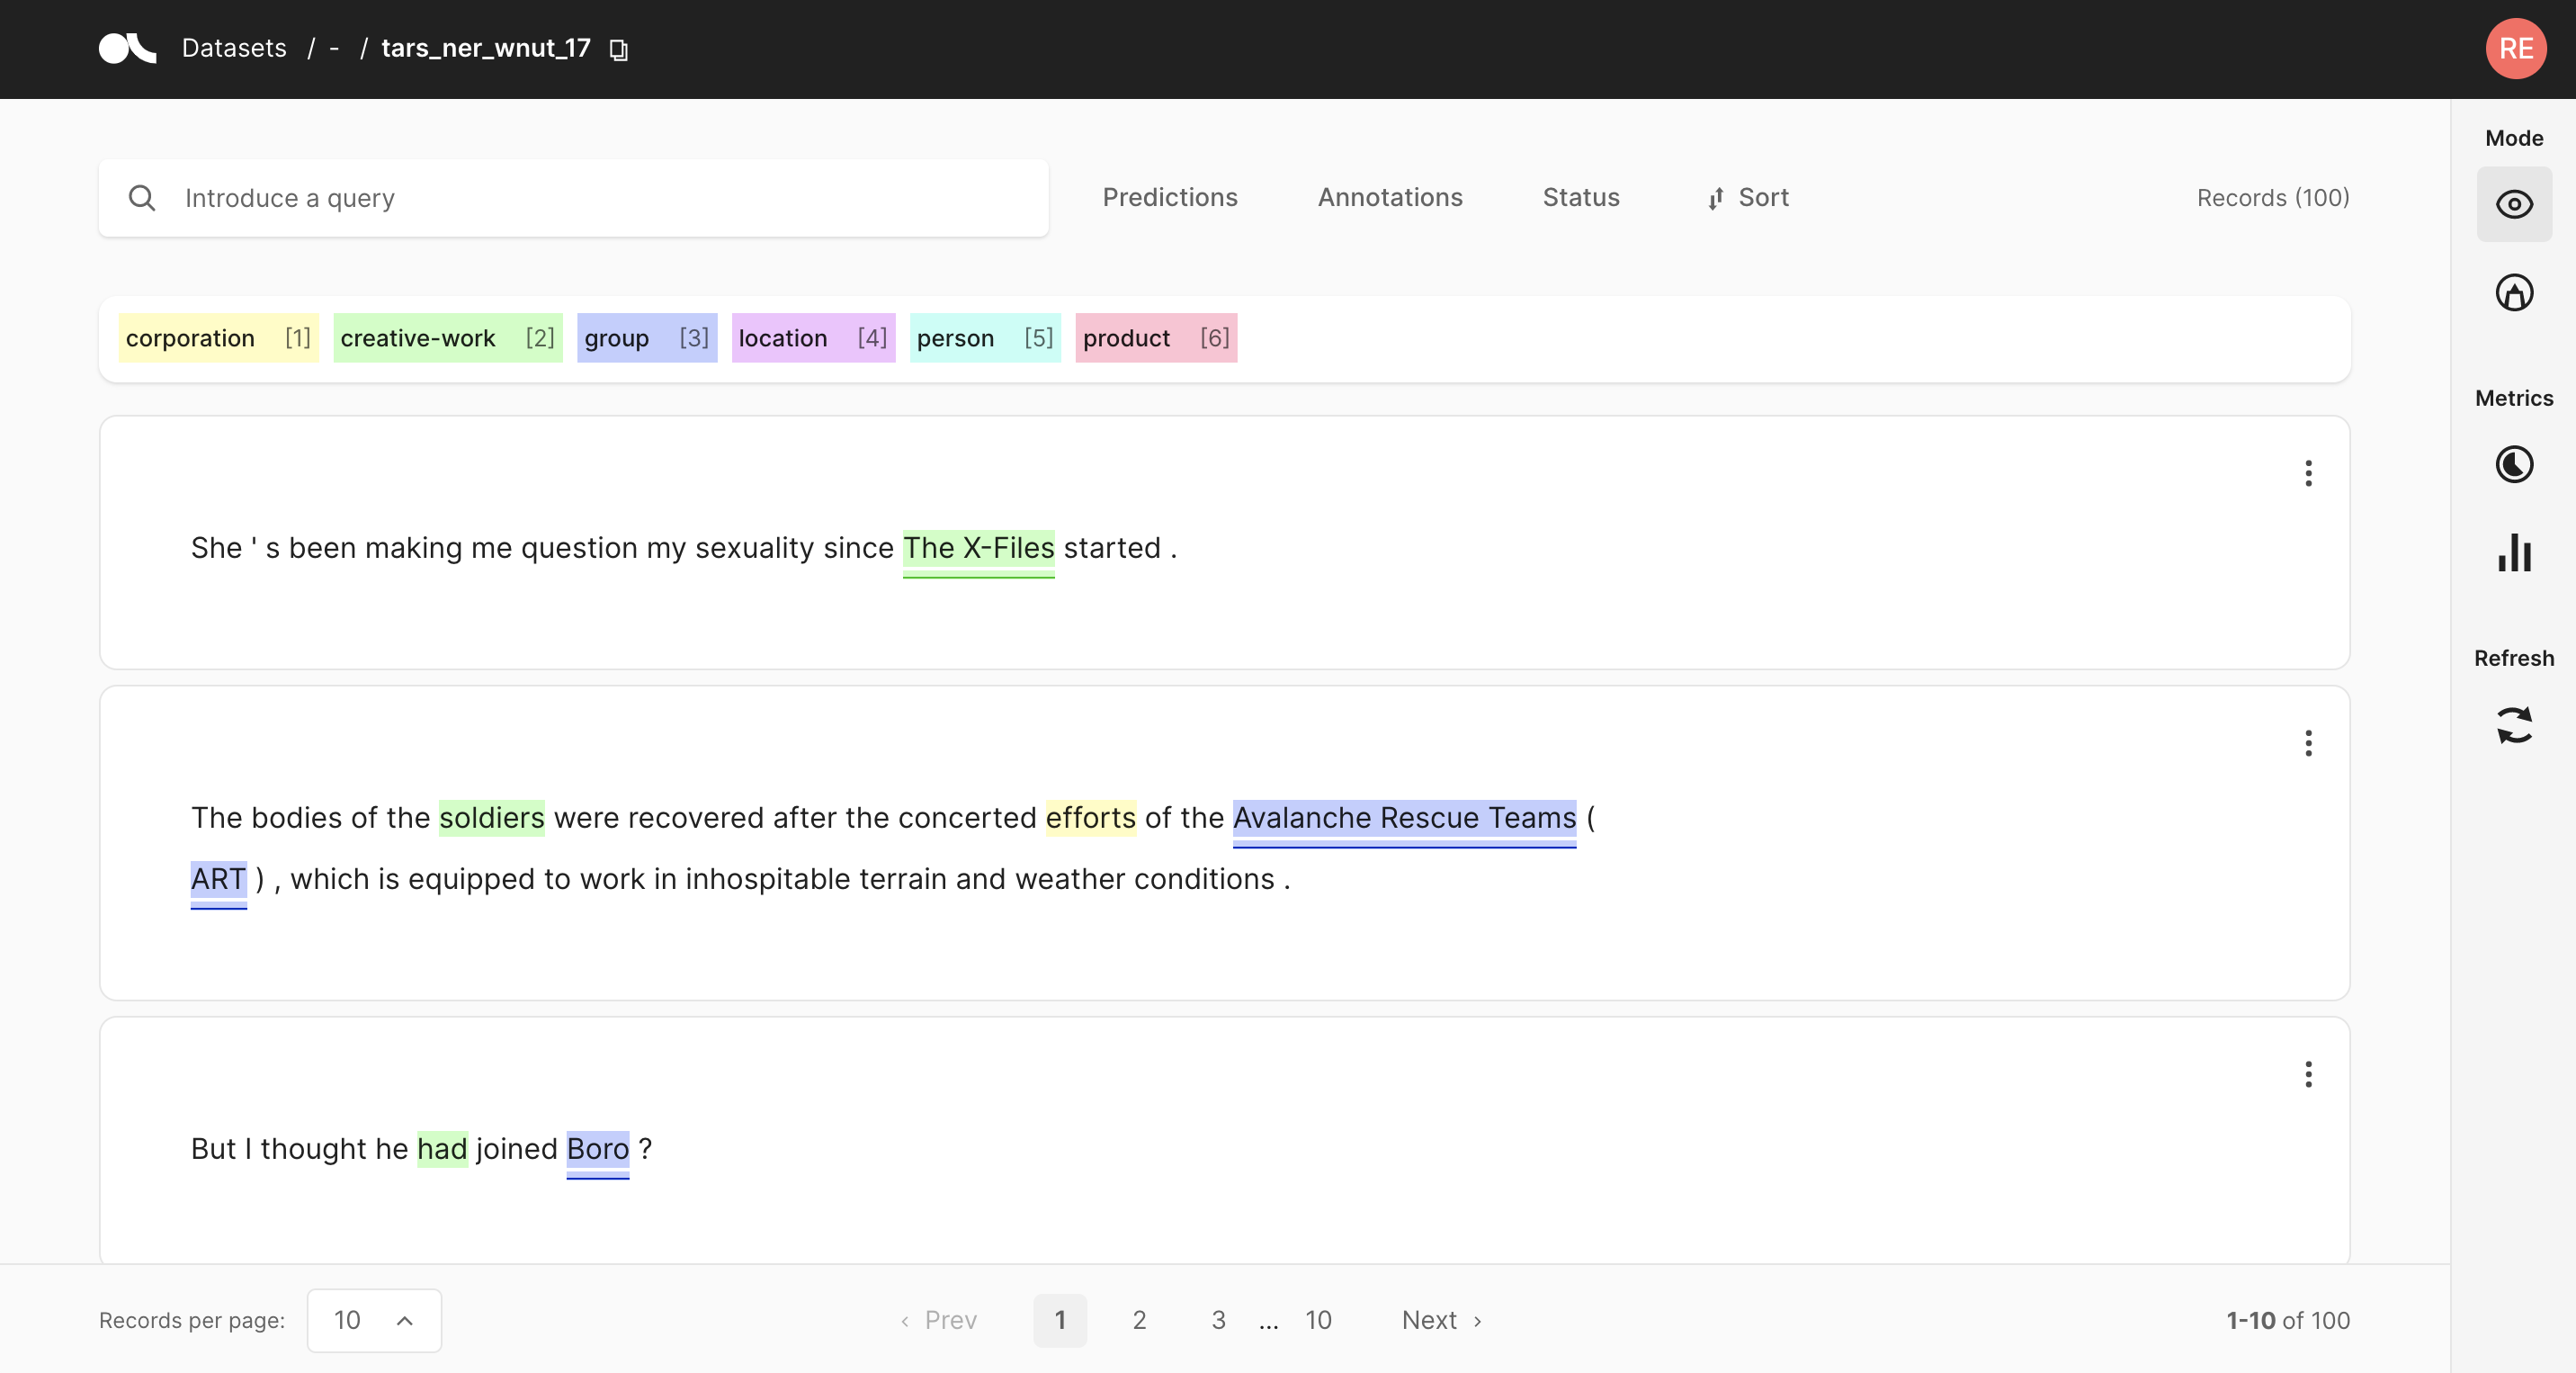Go to page 10
Viewport: 2576px width, 1373px height.
[x=1318, y=1320]
